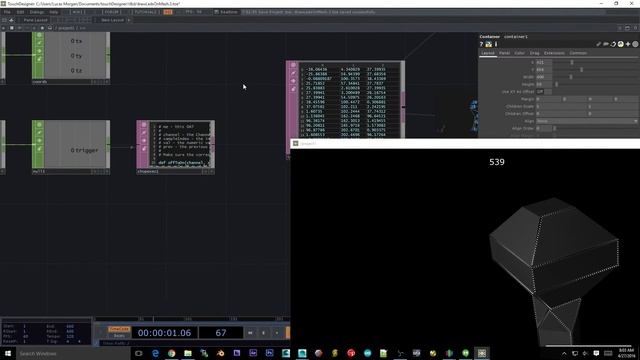Open the Dialogs menu

(x=37, y=12)
